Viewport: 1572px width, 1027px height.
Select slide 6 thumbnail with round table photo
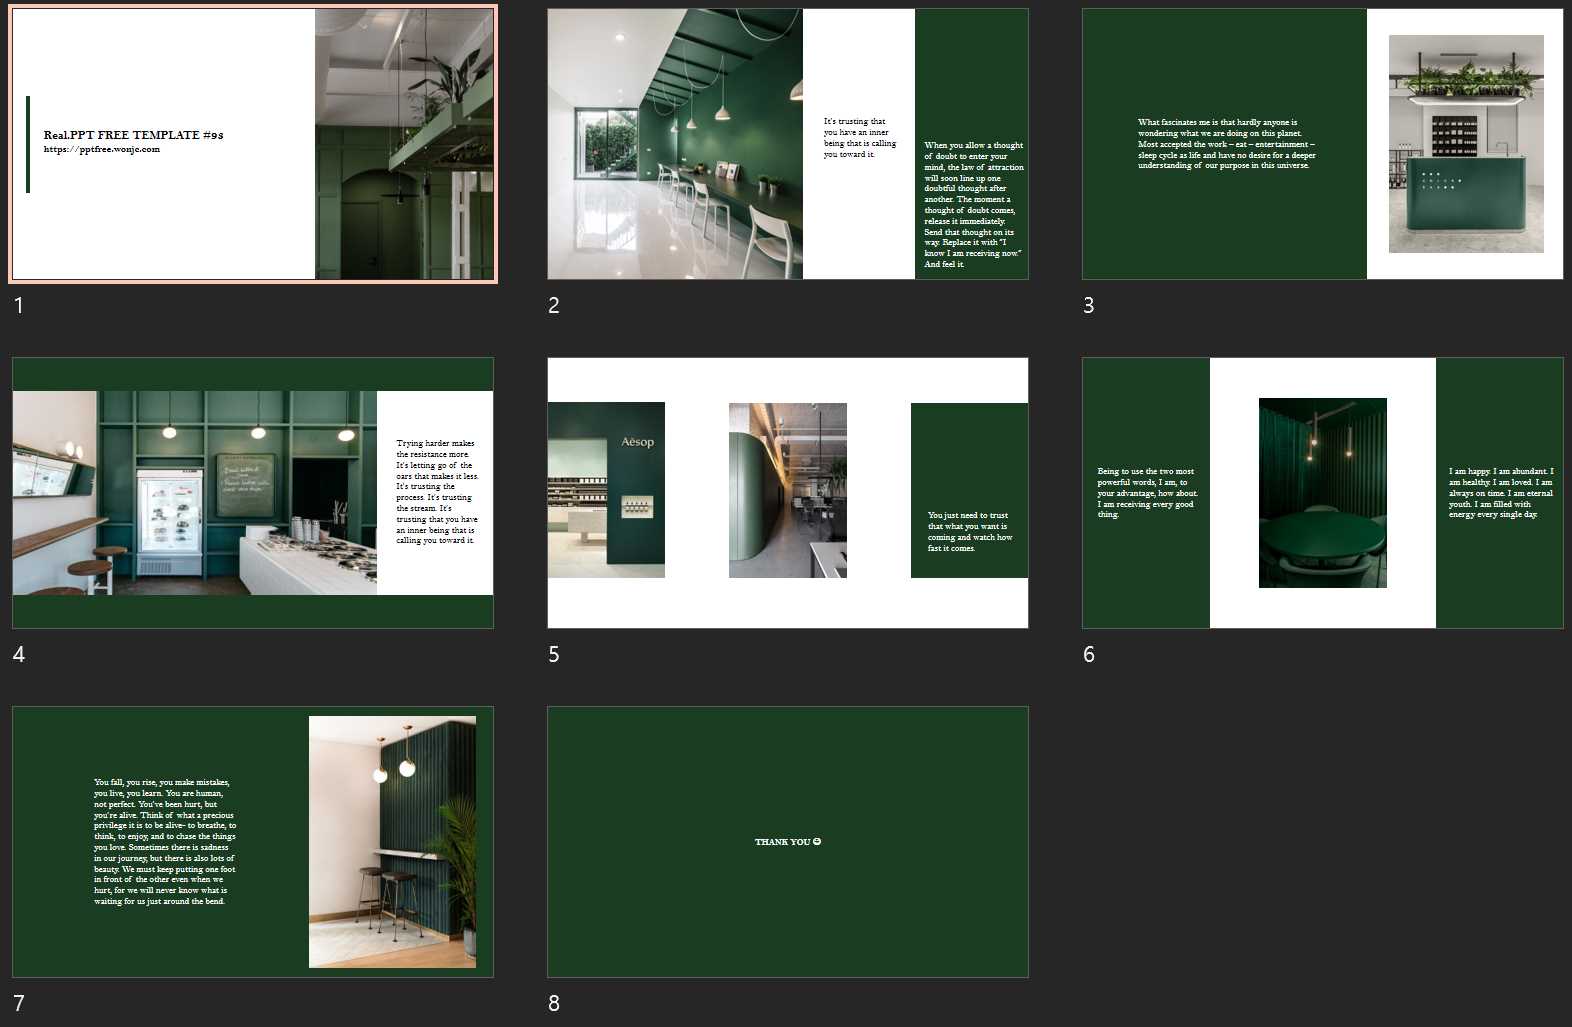[1323, 493]
